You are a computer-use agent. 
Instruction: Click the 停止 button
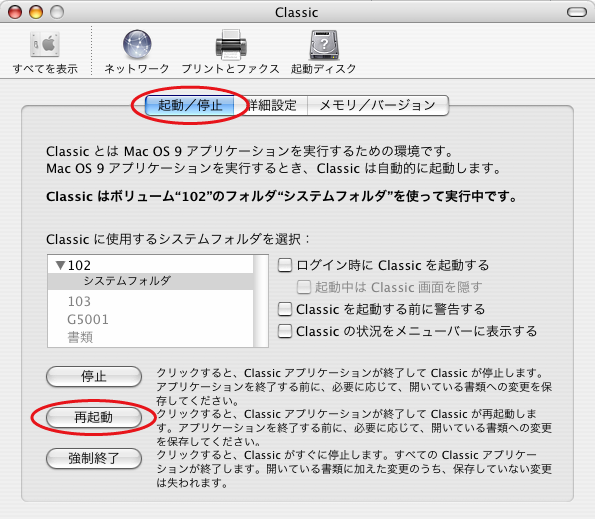[94, 376]
